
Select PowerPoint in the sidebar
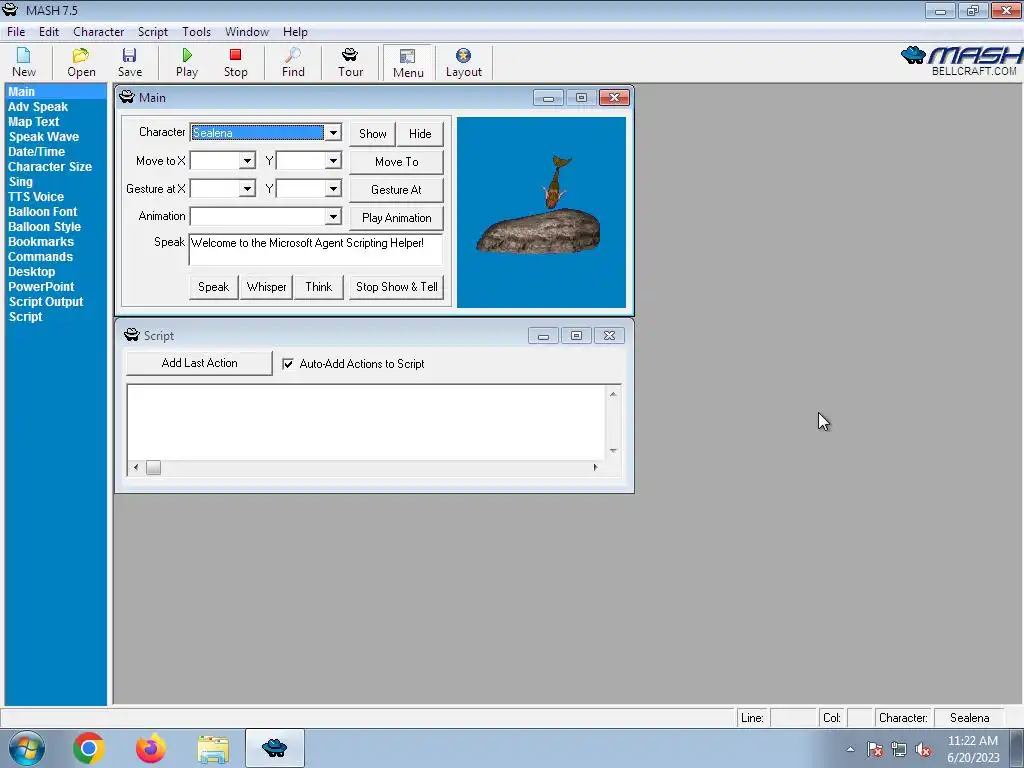click(41, 287)
